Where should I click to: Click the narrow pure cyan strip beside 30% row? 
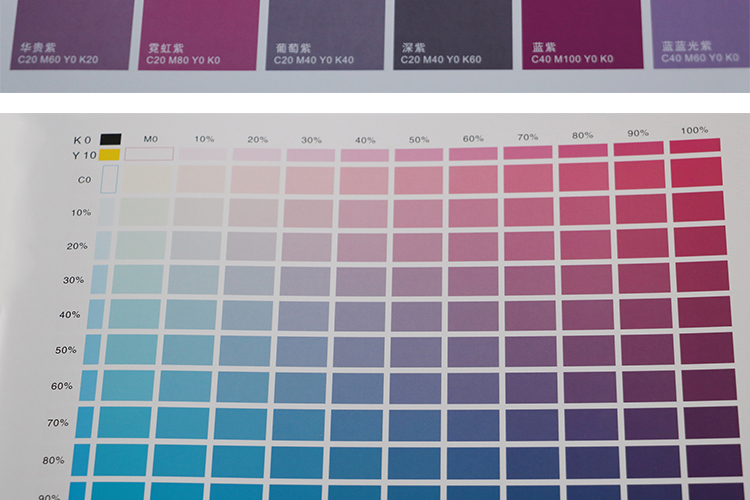[x=99, y=279]
